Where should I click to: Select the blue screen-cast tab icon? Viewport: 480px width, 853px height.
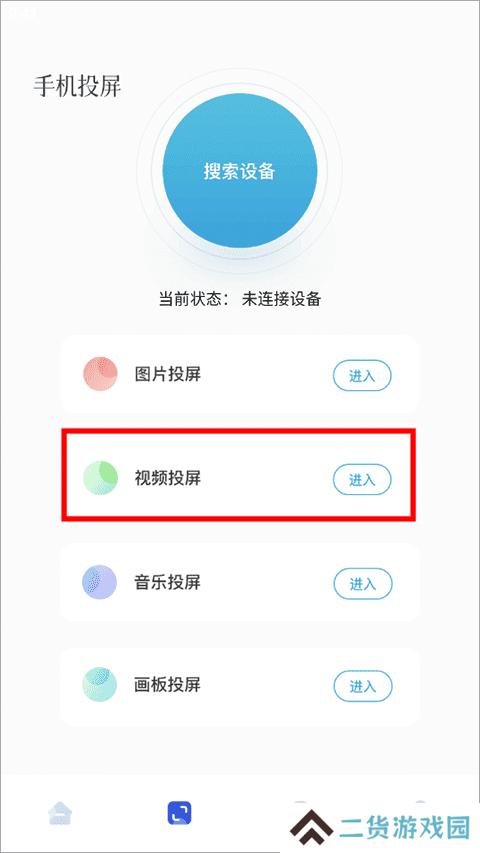tap(180, 813)
